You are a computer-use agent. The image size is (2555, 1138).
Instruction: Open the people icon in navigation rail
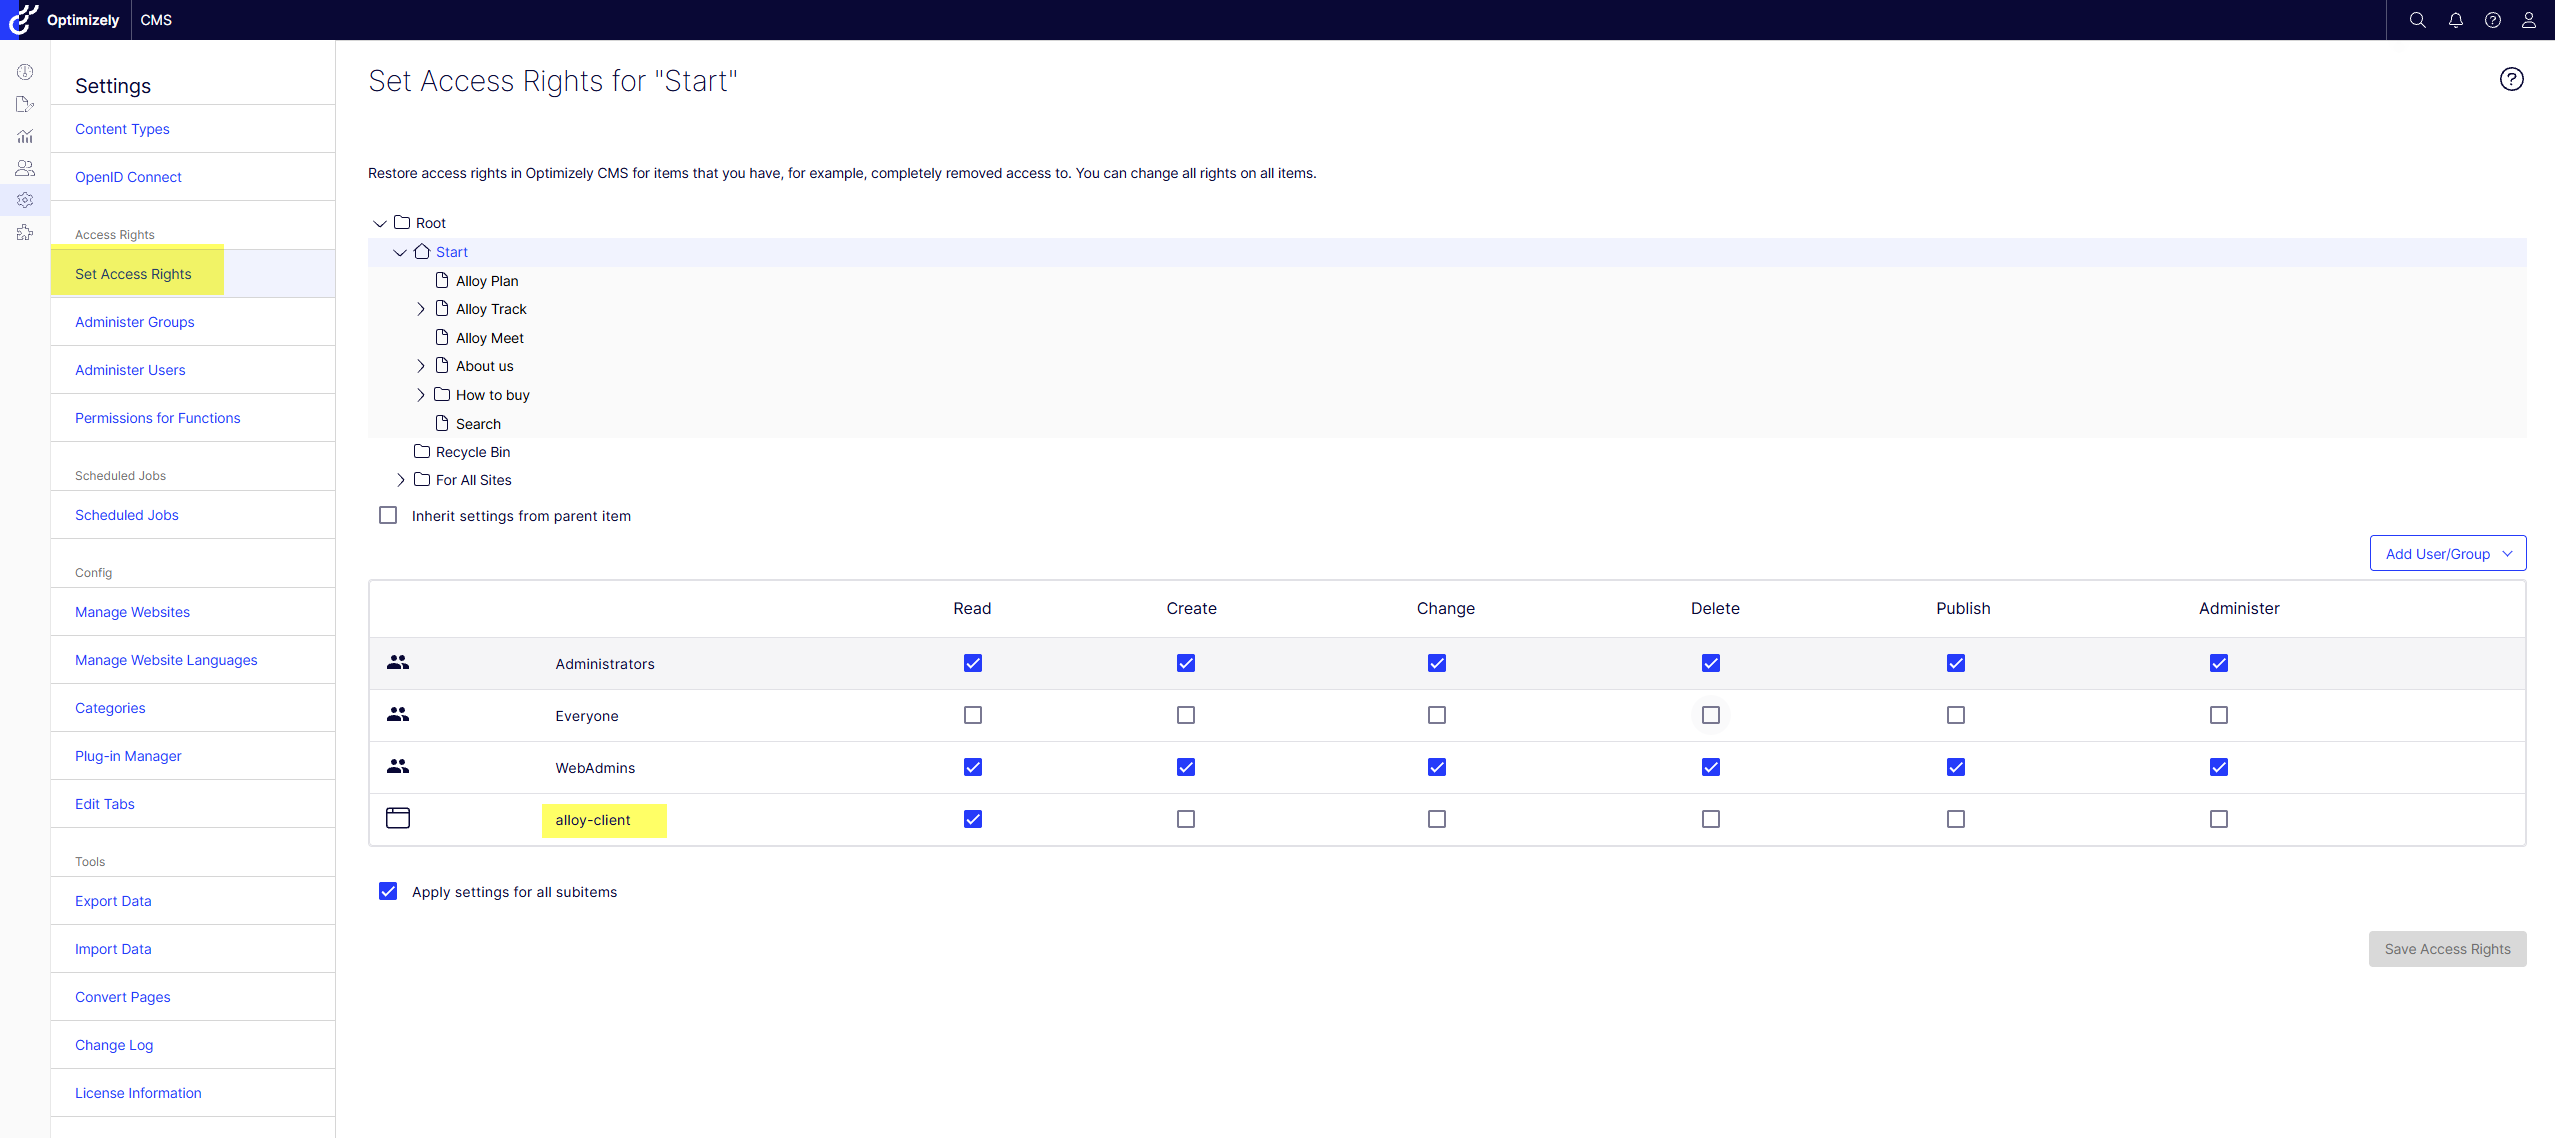click(25, 168)
